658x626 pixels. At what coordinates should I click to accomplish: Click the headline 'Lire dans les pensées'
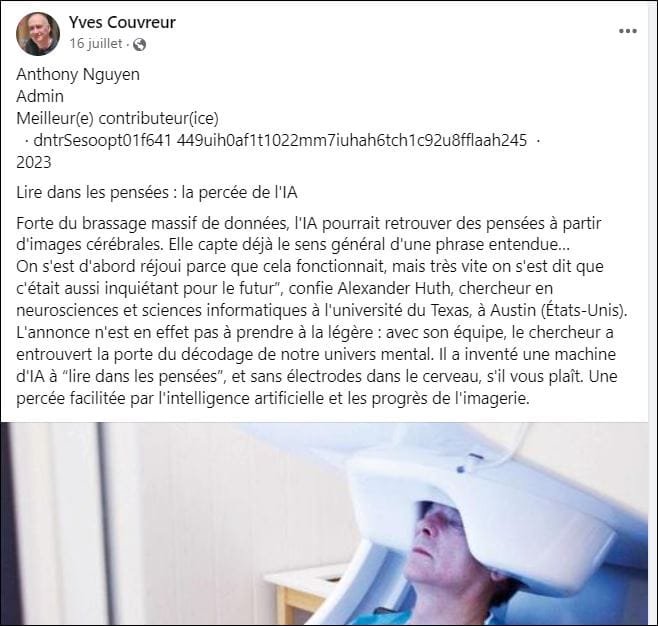coord(92,193)
